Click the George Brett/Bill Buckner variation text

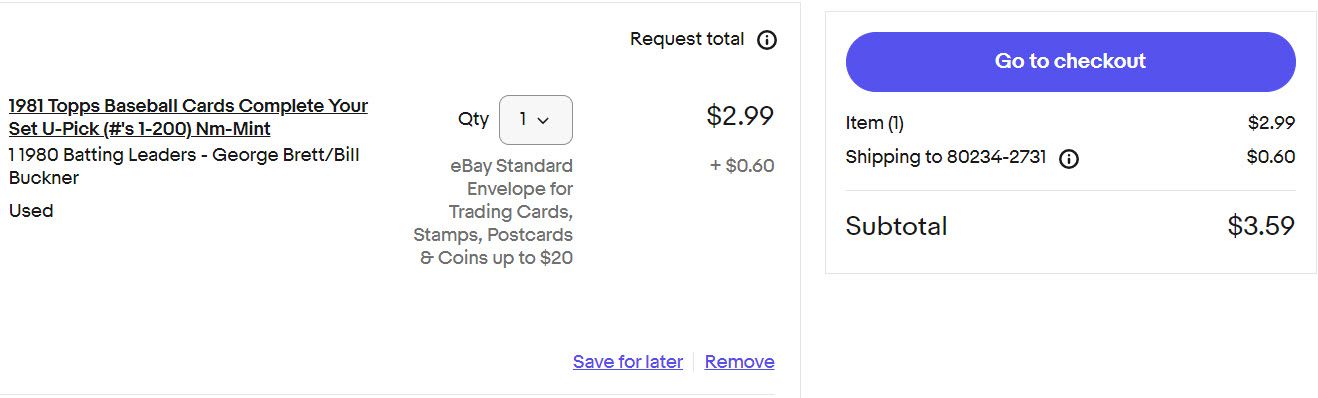184,166
